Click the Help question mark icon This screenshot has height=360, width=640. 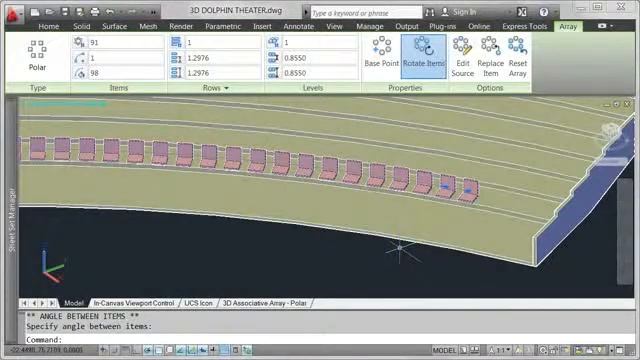point(543,12)
